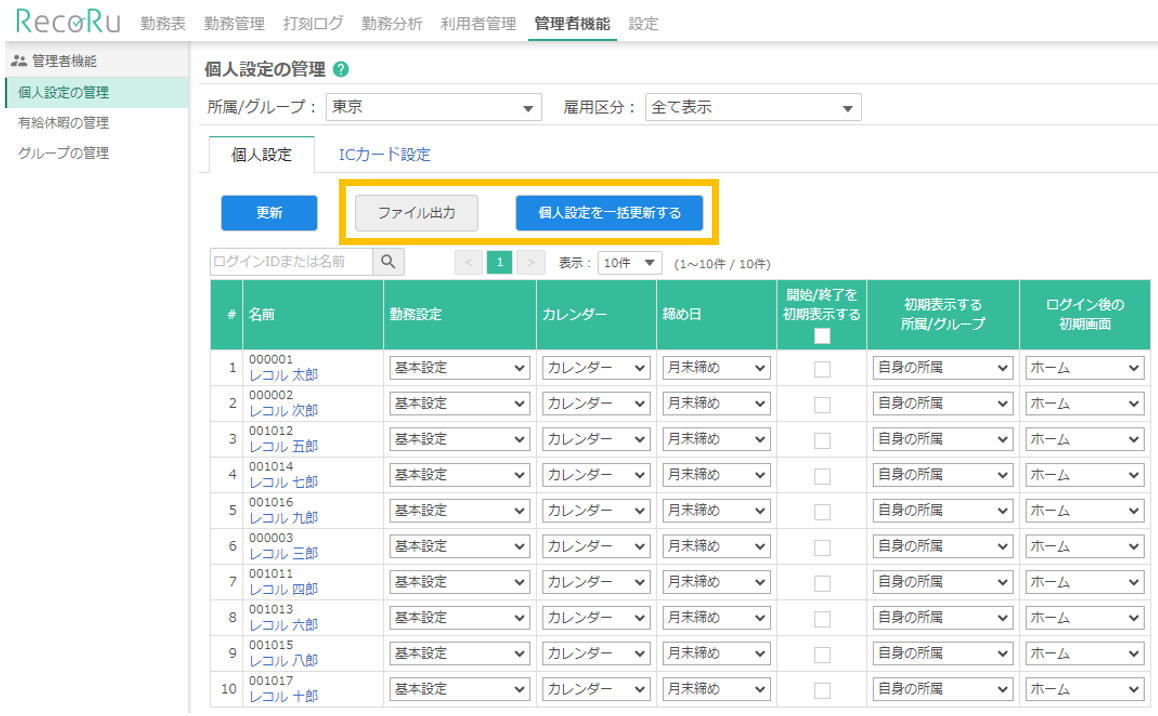1158x716 pixels.
Task: Open カレンダー dropdown for レコル 四郎
Action: pos(596,582)
